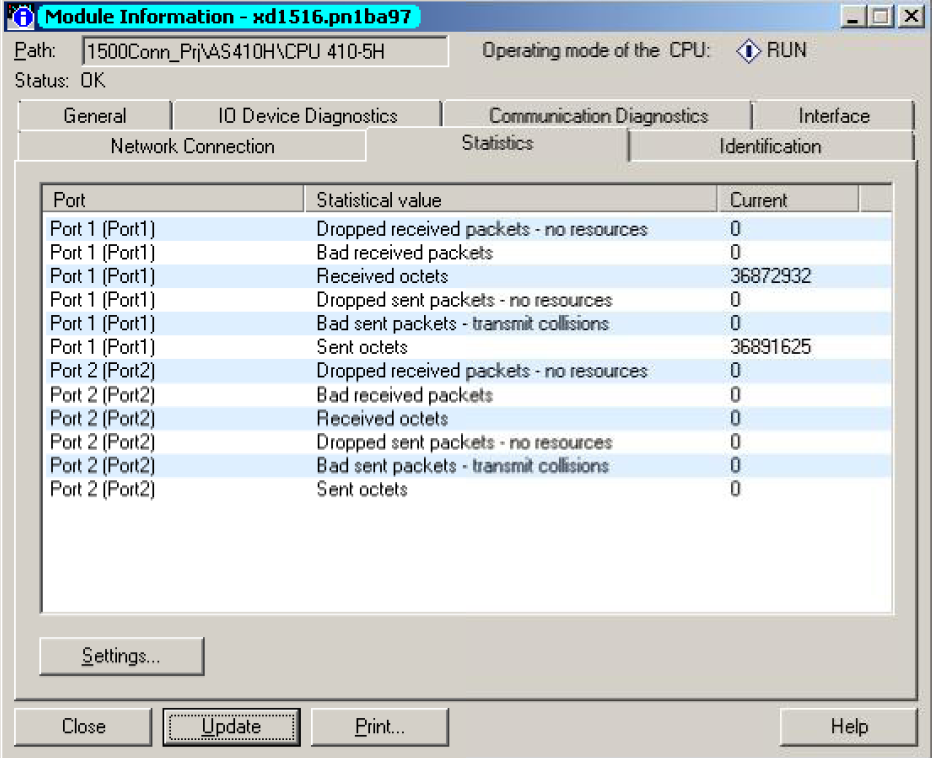Image resolution: width=932 pixels, height=758 pixels.
Task: Show the Identification tab
Action: 770,146
